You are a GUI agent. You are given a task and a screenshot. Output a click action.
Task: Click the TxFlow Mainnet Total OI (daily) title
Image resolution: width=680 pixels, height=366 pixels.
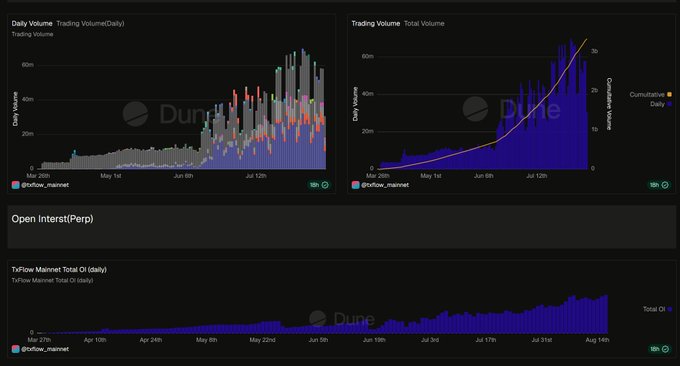[59, 270]
